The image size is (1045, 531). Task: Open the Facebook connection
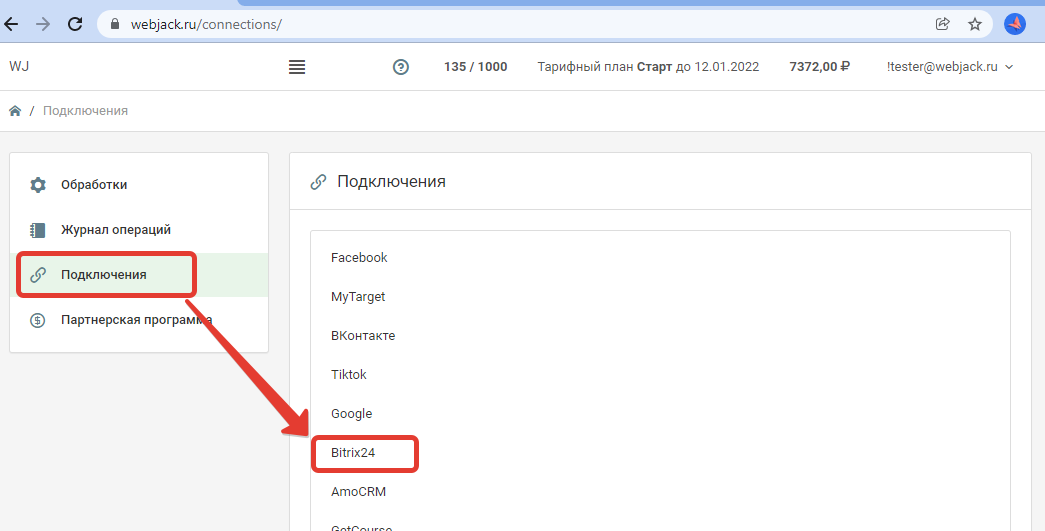click(x=359, y=258)
